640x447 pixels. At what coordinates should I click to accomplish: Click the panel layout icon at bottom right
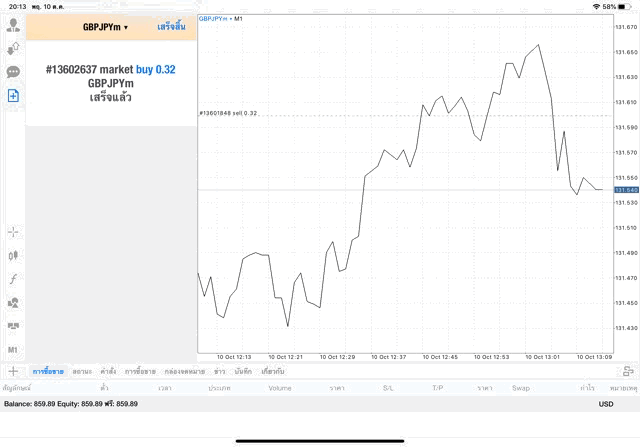click(x=627, y=371)
